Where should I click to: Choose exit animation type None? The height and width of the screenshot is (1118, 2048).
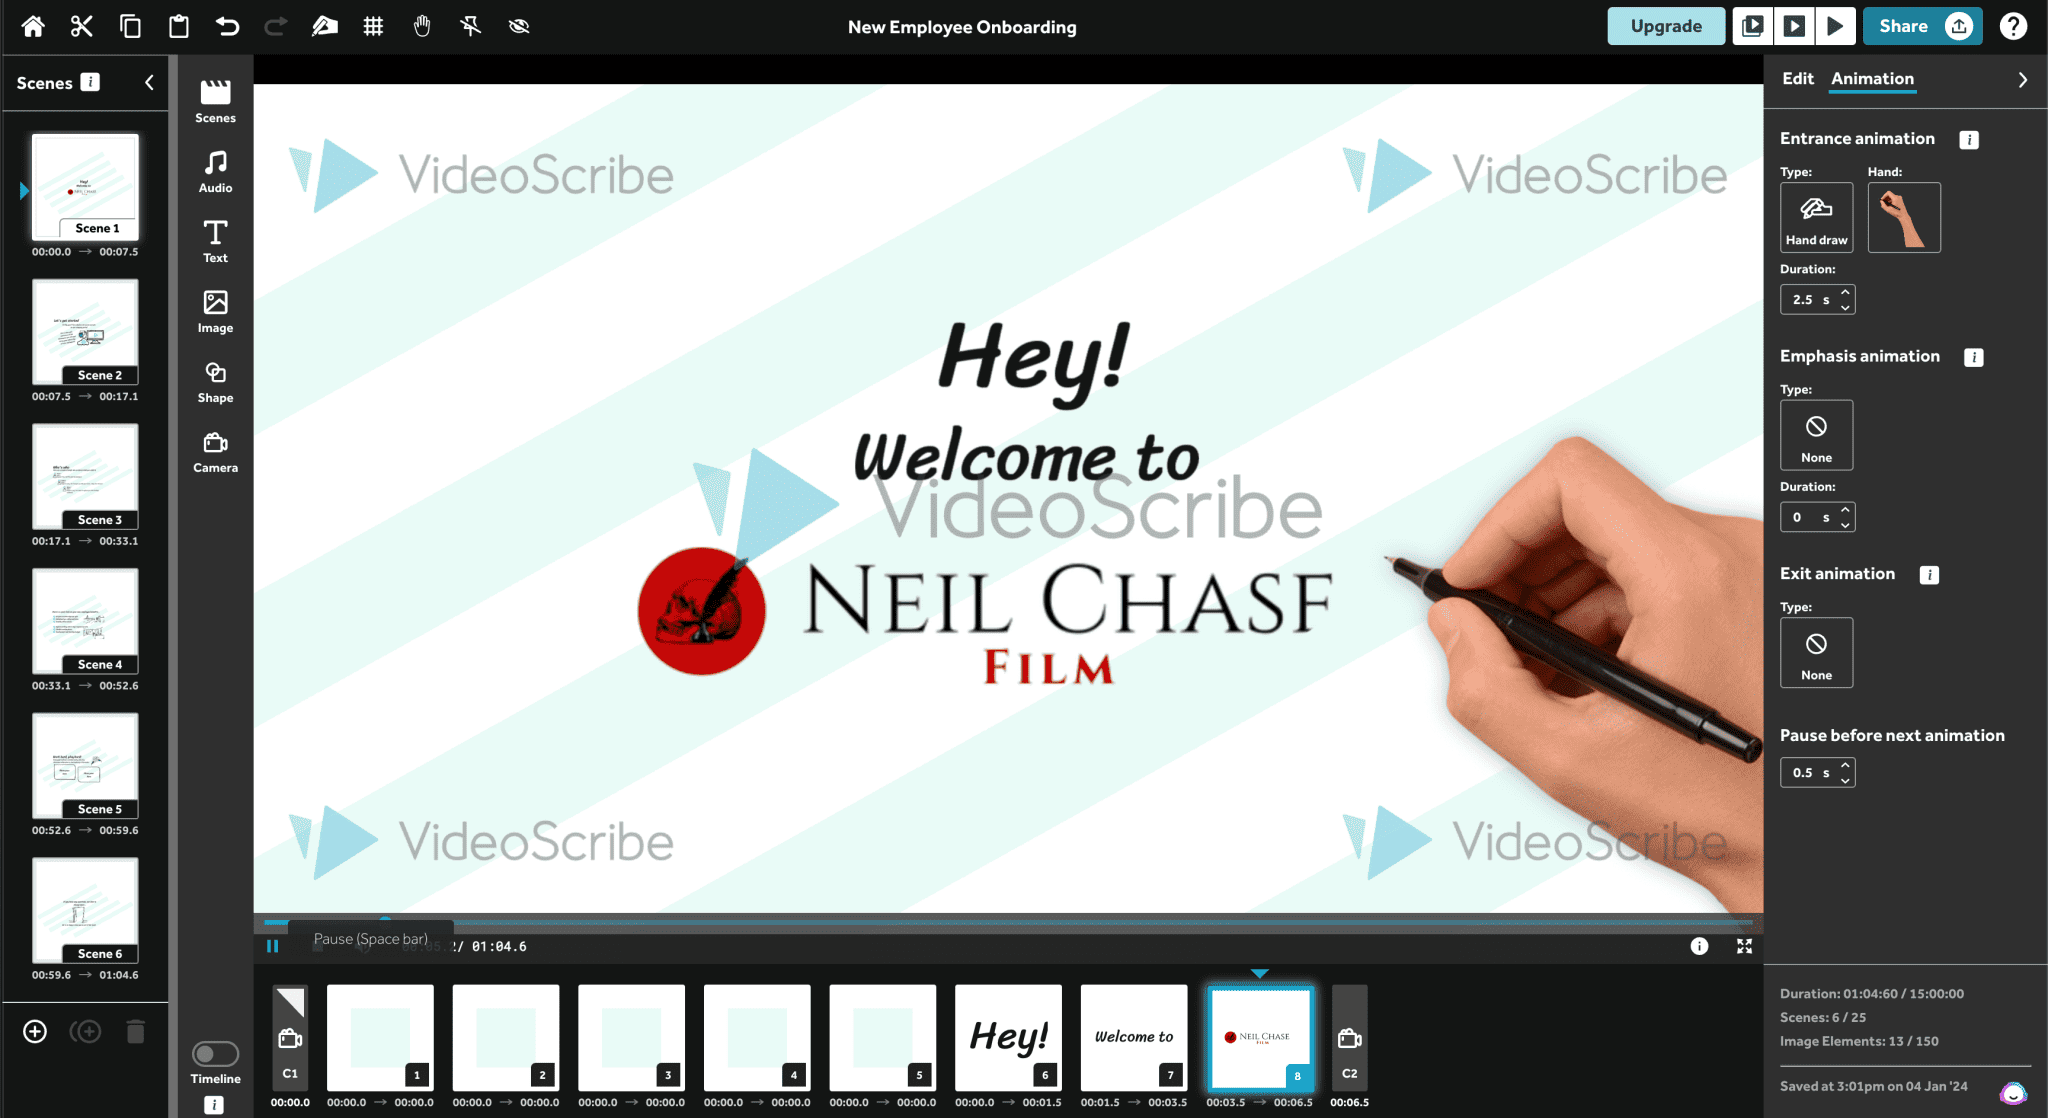click(1816, 652)
